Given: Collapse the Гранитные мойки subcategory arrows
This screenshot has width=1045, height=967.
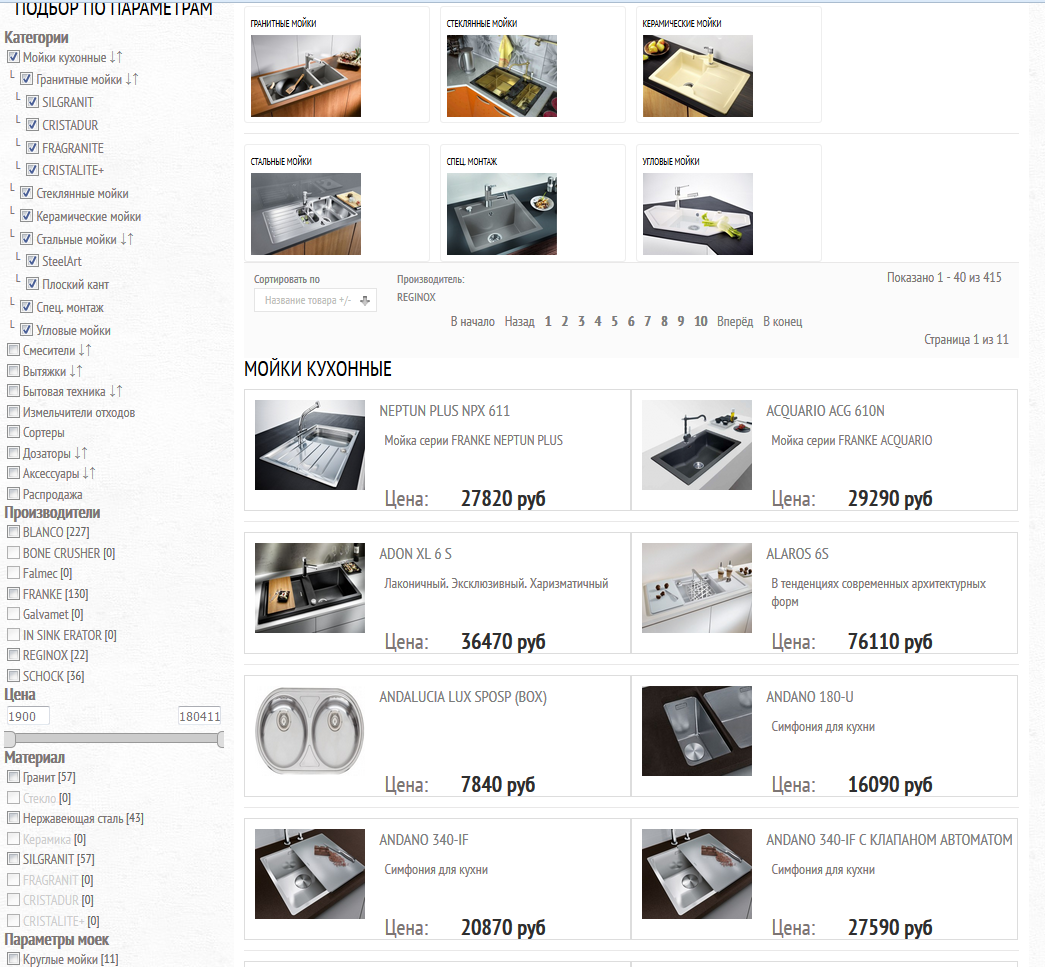Looking at the screenshot, I should 132,79.
